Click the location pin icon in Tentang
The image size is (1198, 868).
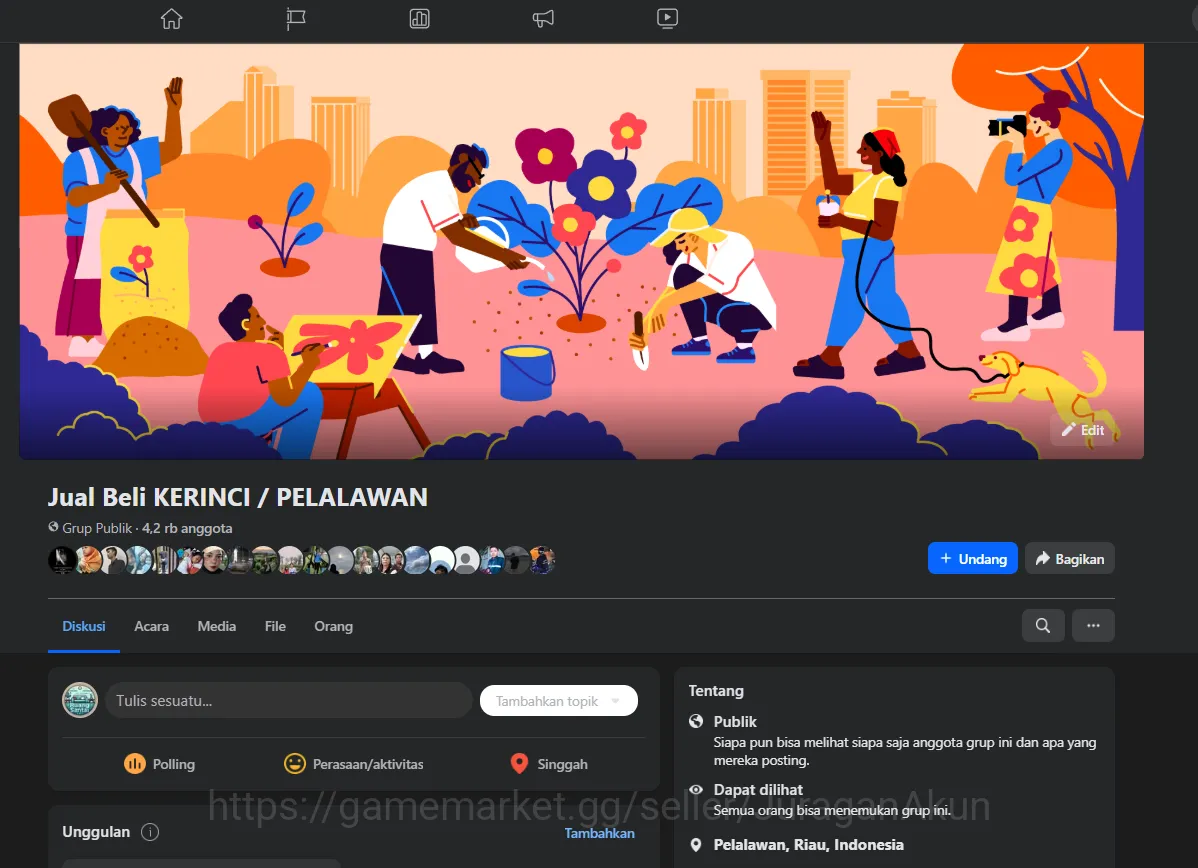tap(696, 845)
